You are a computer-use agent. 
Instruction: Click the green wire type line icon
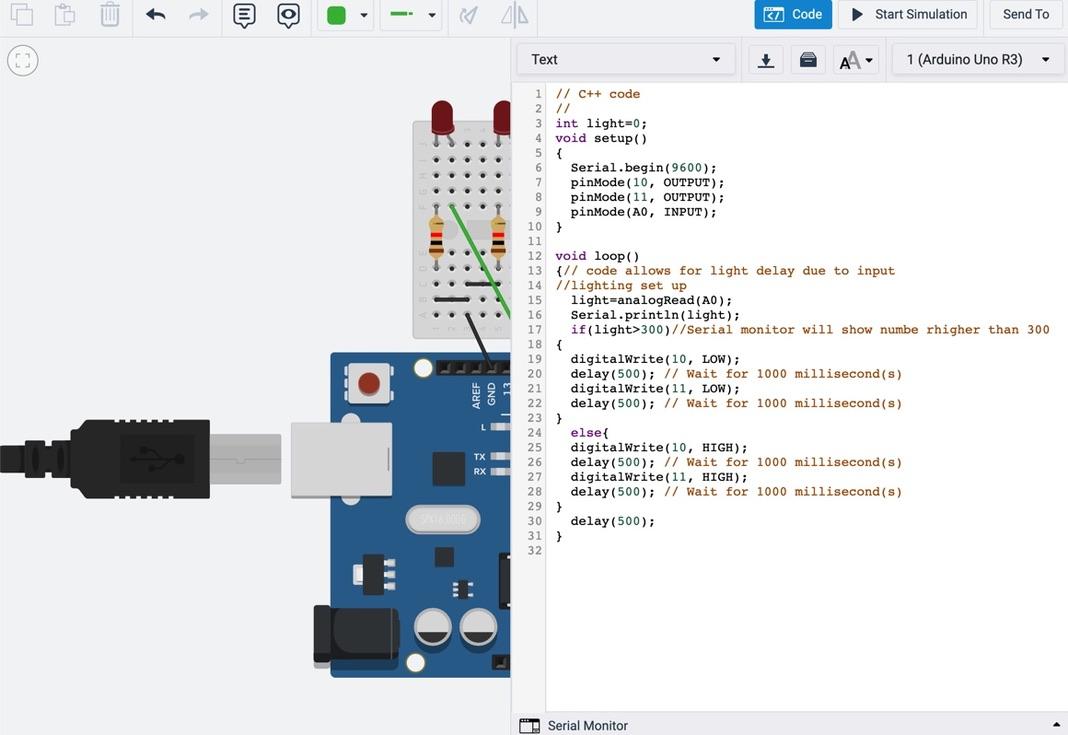[402, 14]
